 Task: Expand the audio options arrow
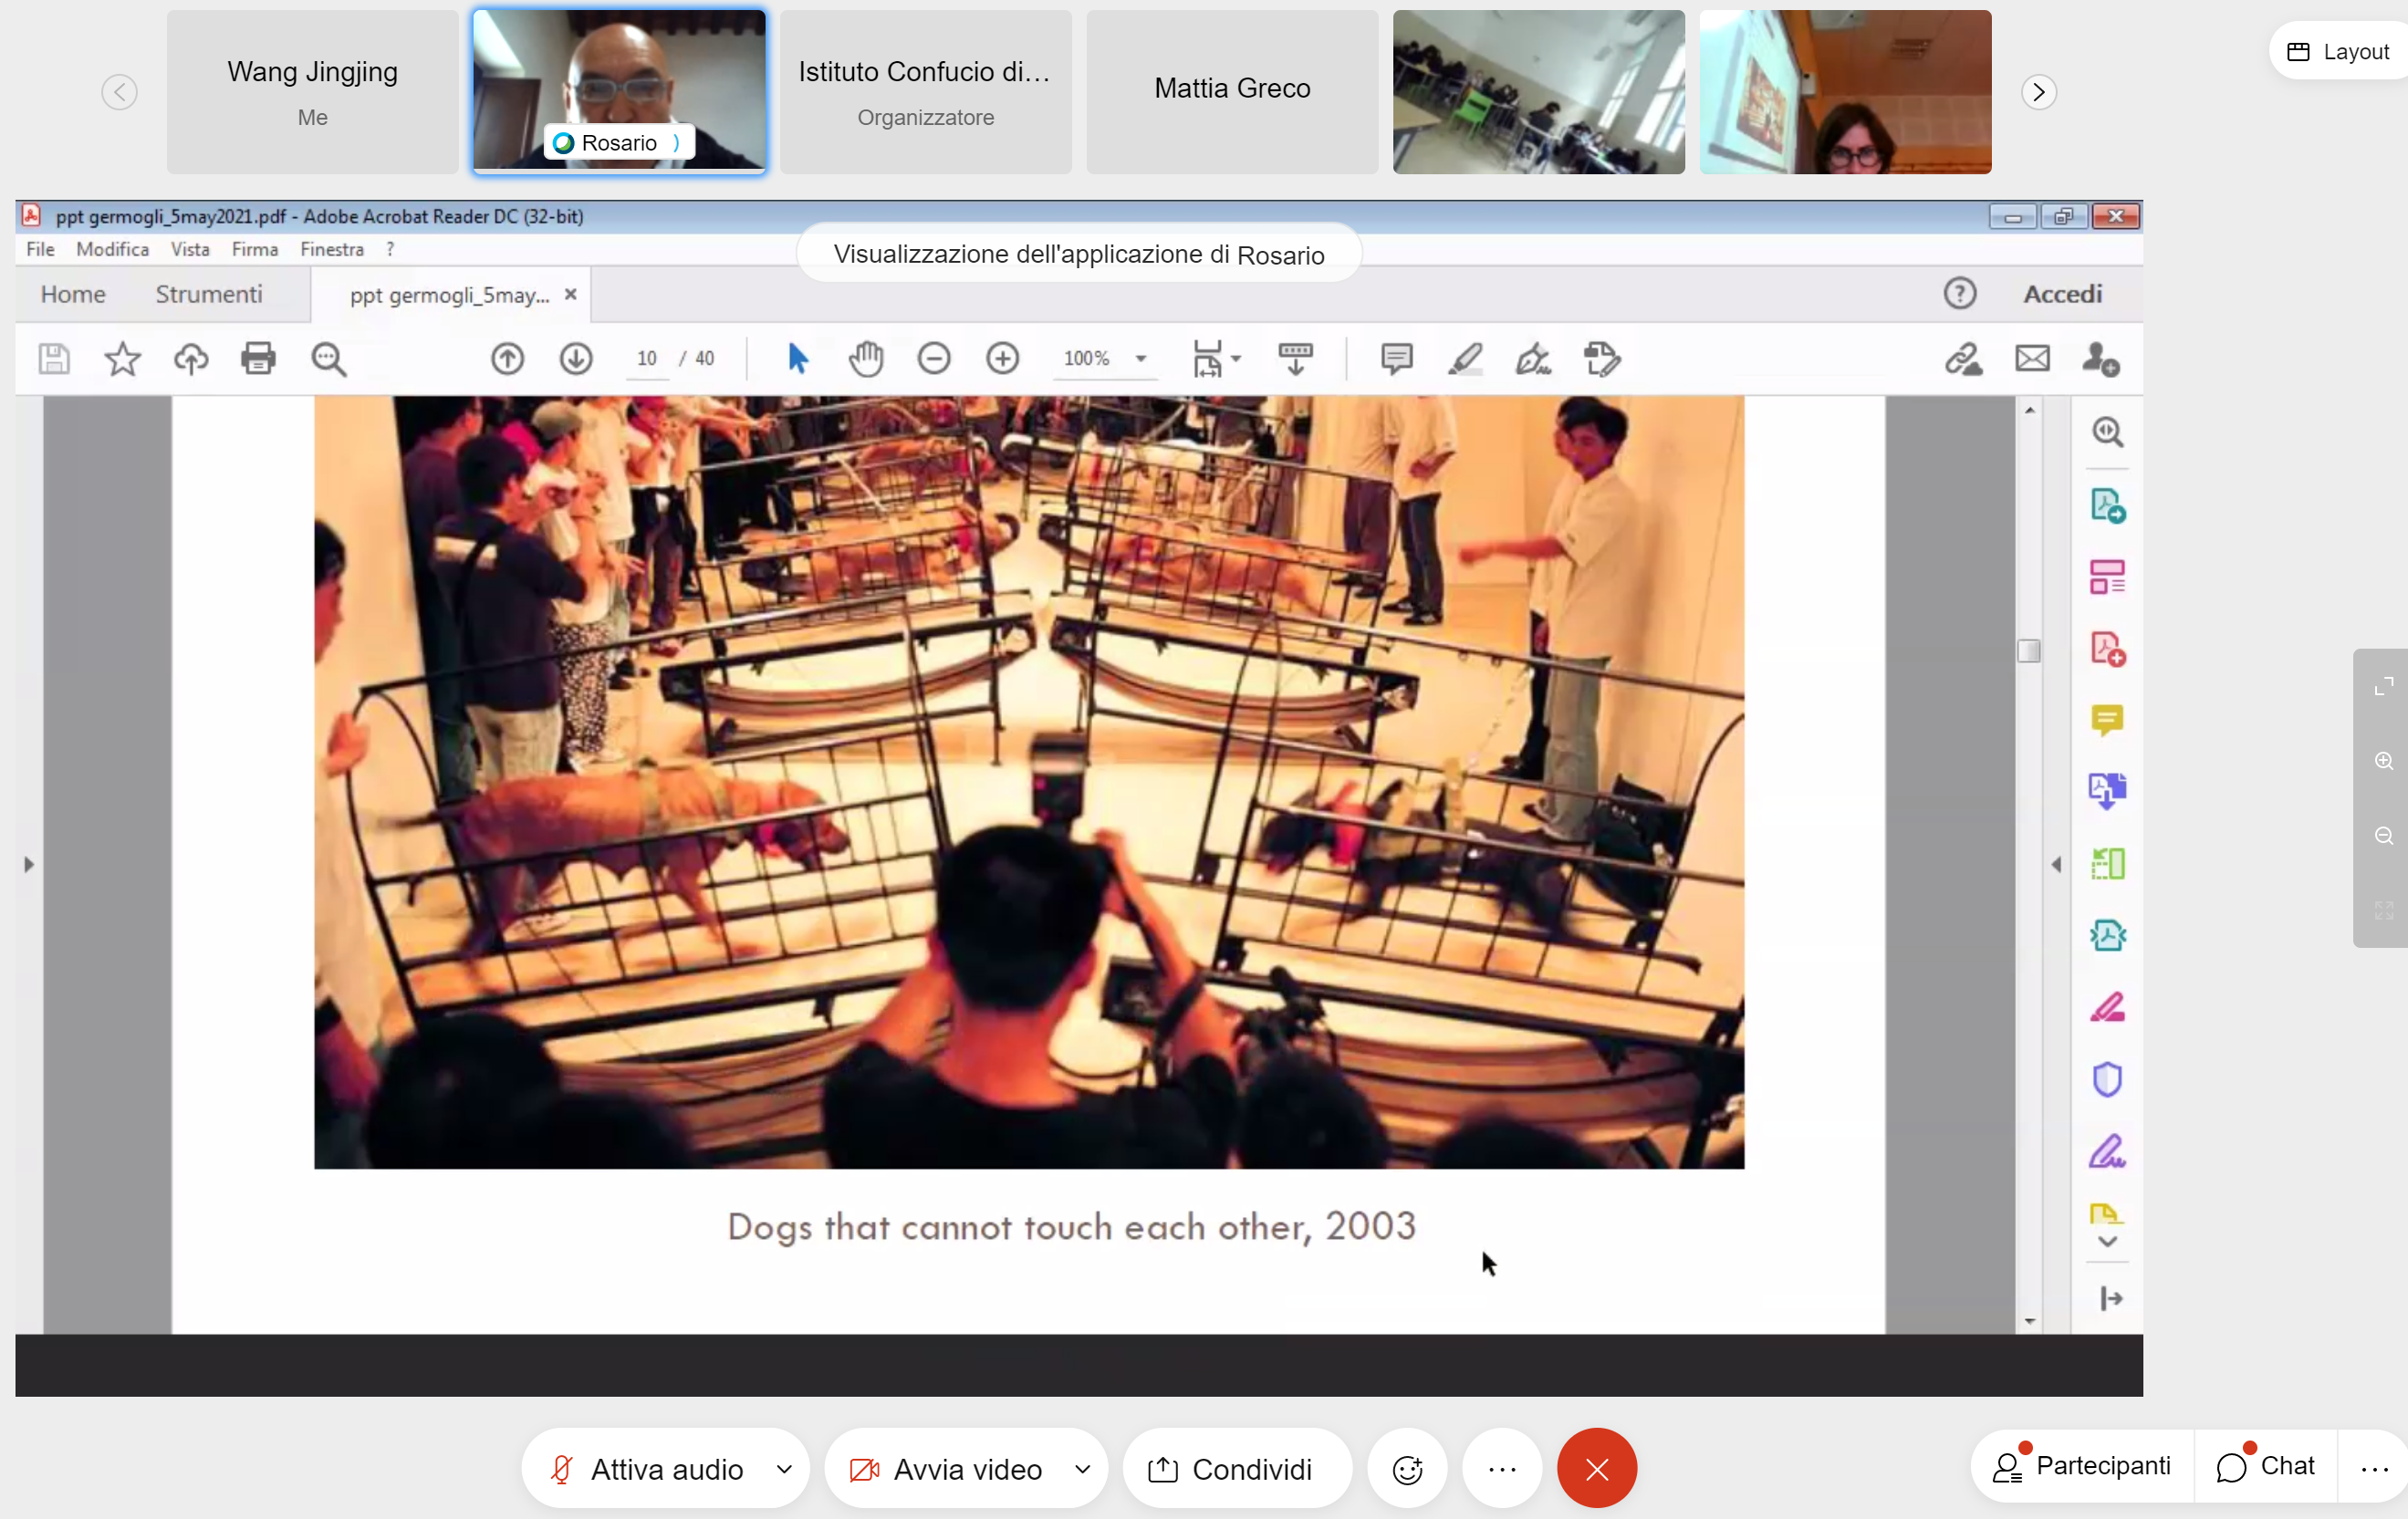click(784, 1468)
